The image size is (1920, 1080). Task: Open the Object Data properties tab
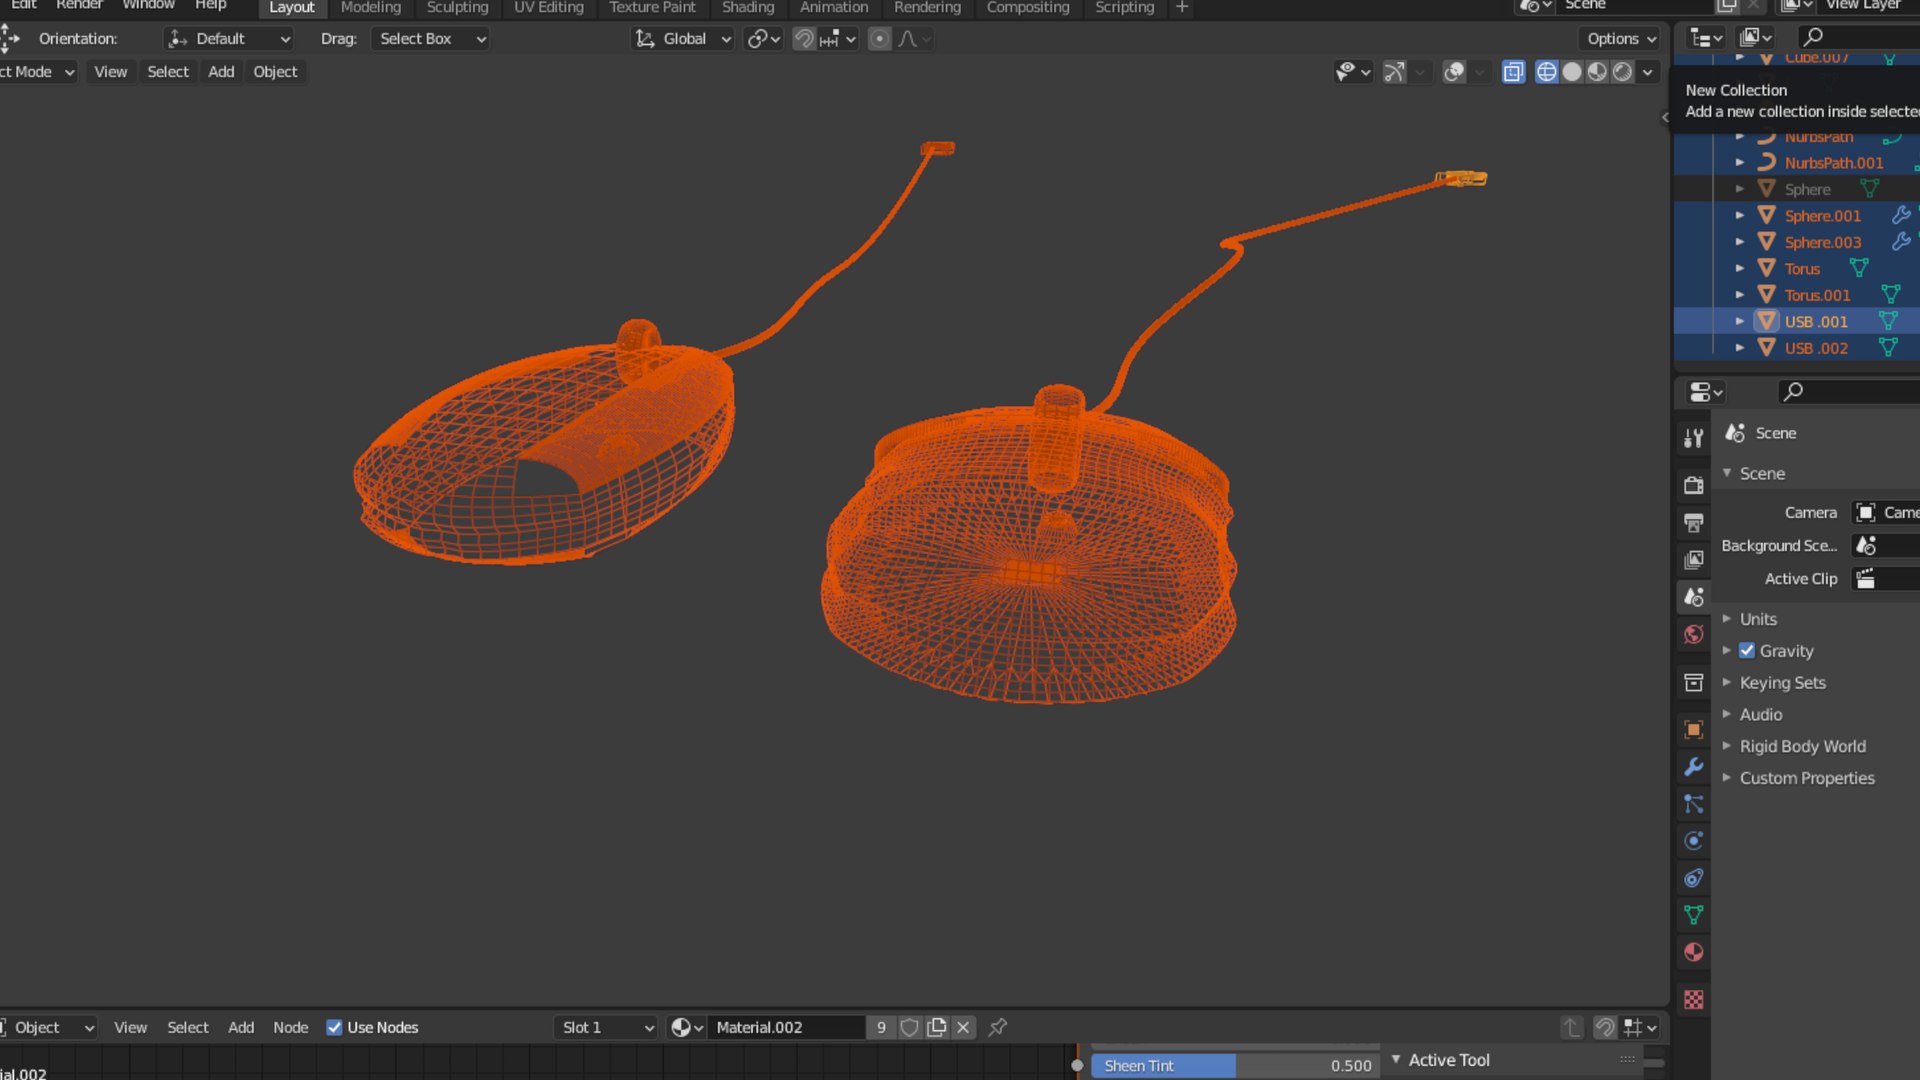coord(1693,915)
